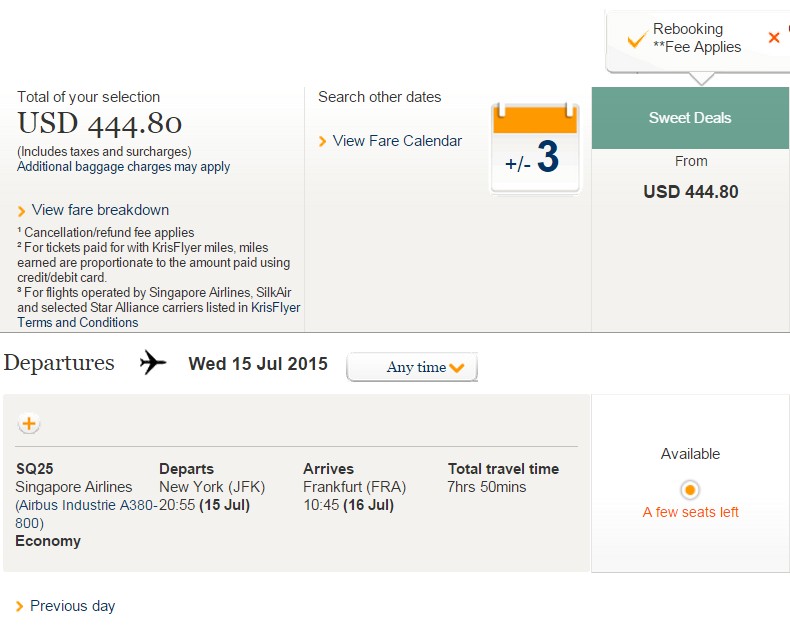Image resolution: width=790 pixels, height=629 pixels.
Task: Click the SQ25 flight number
Action: pos(35,469)
